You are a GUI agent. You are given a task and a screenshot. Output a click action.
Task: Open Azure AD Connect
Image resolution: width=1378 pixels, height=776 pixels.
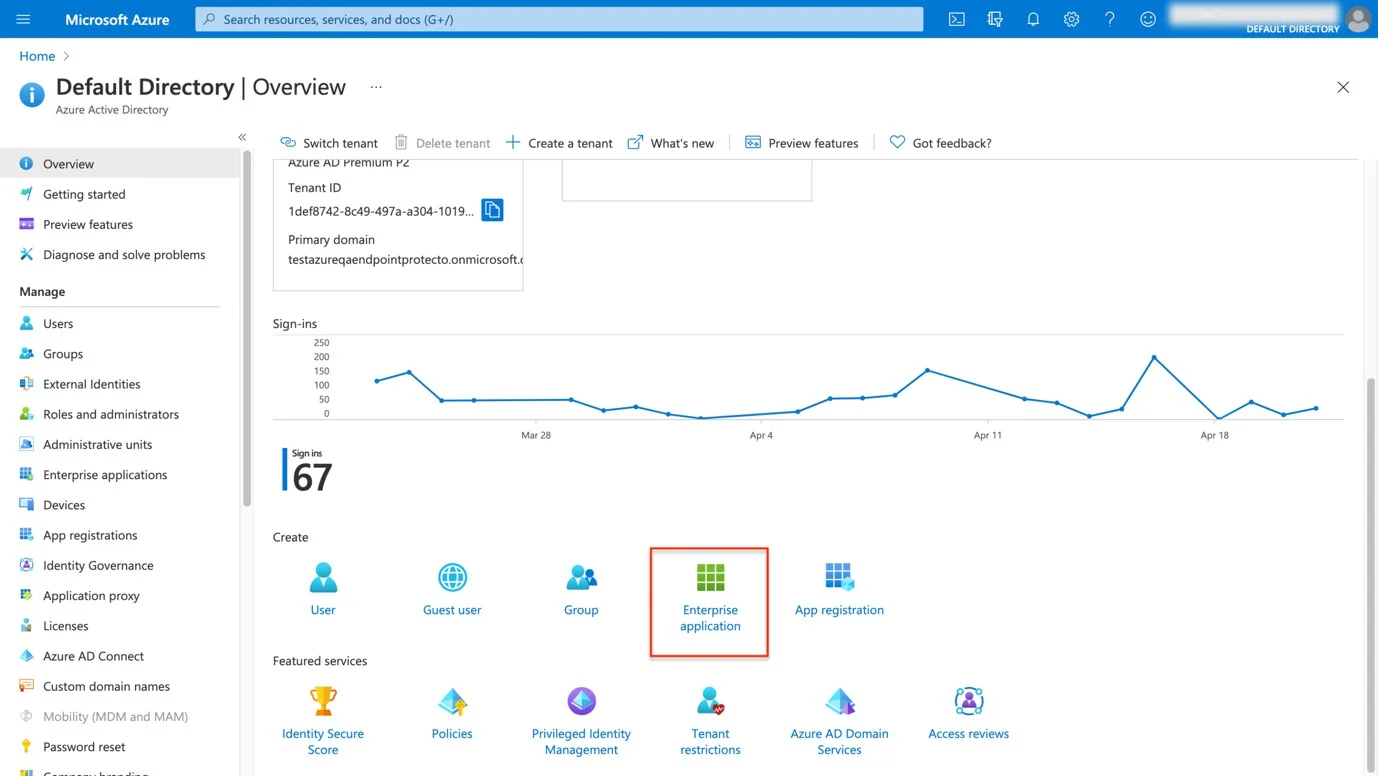[120, 656]
